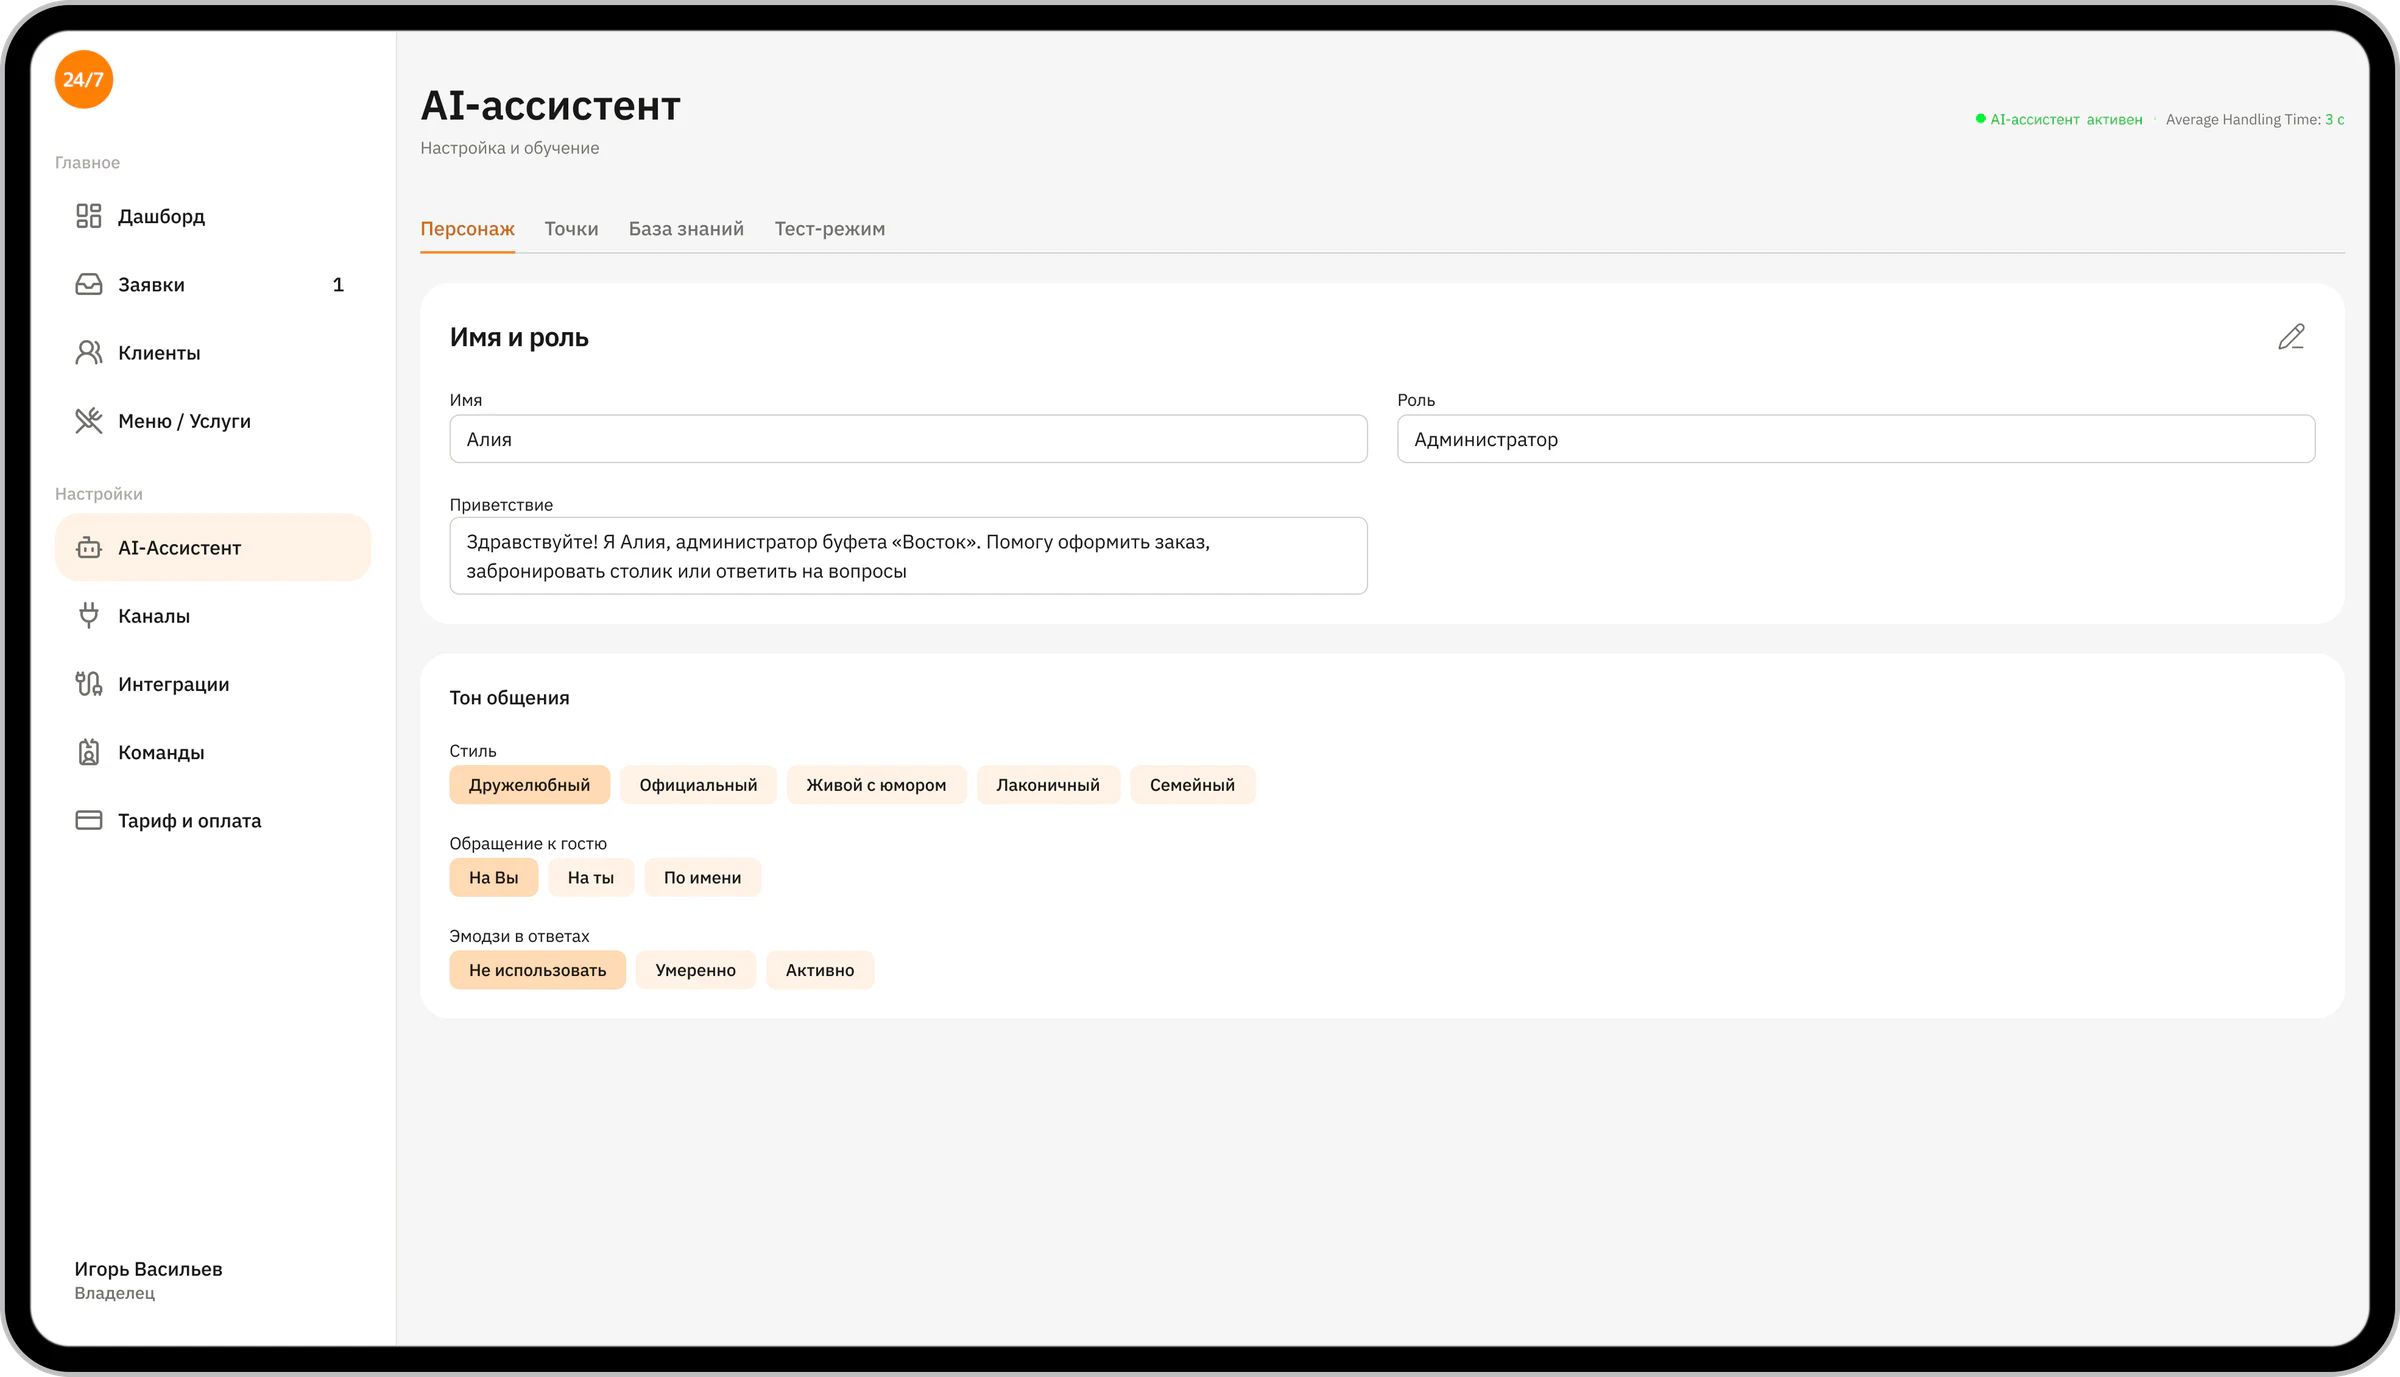Open the Интеграции settings page

pyautogui.click(x=213, y=684)
